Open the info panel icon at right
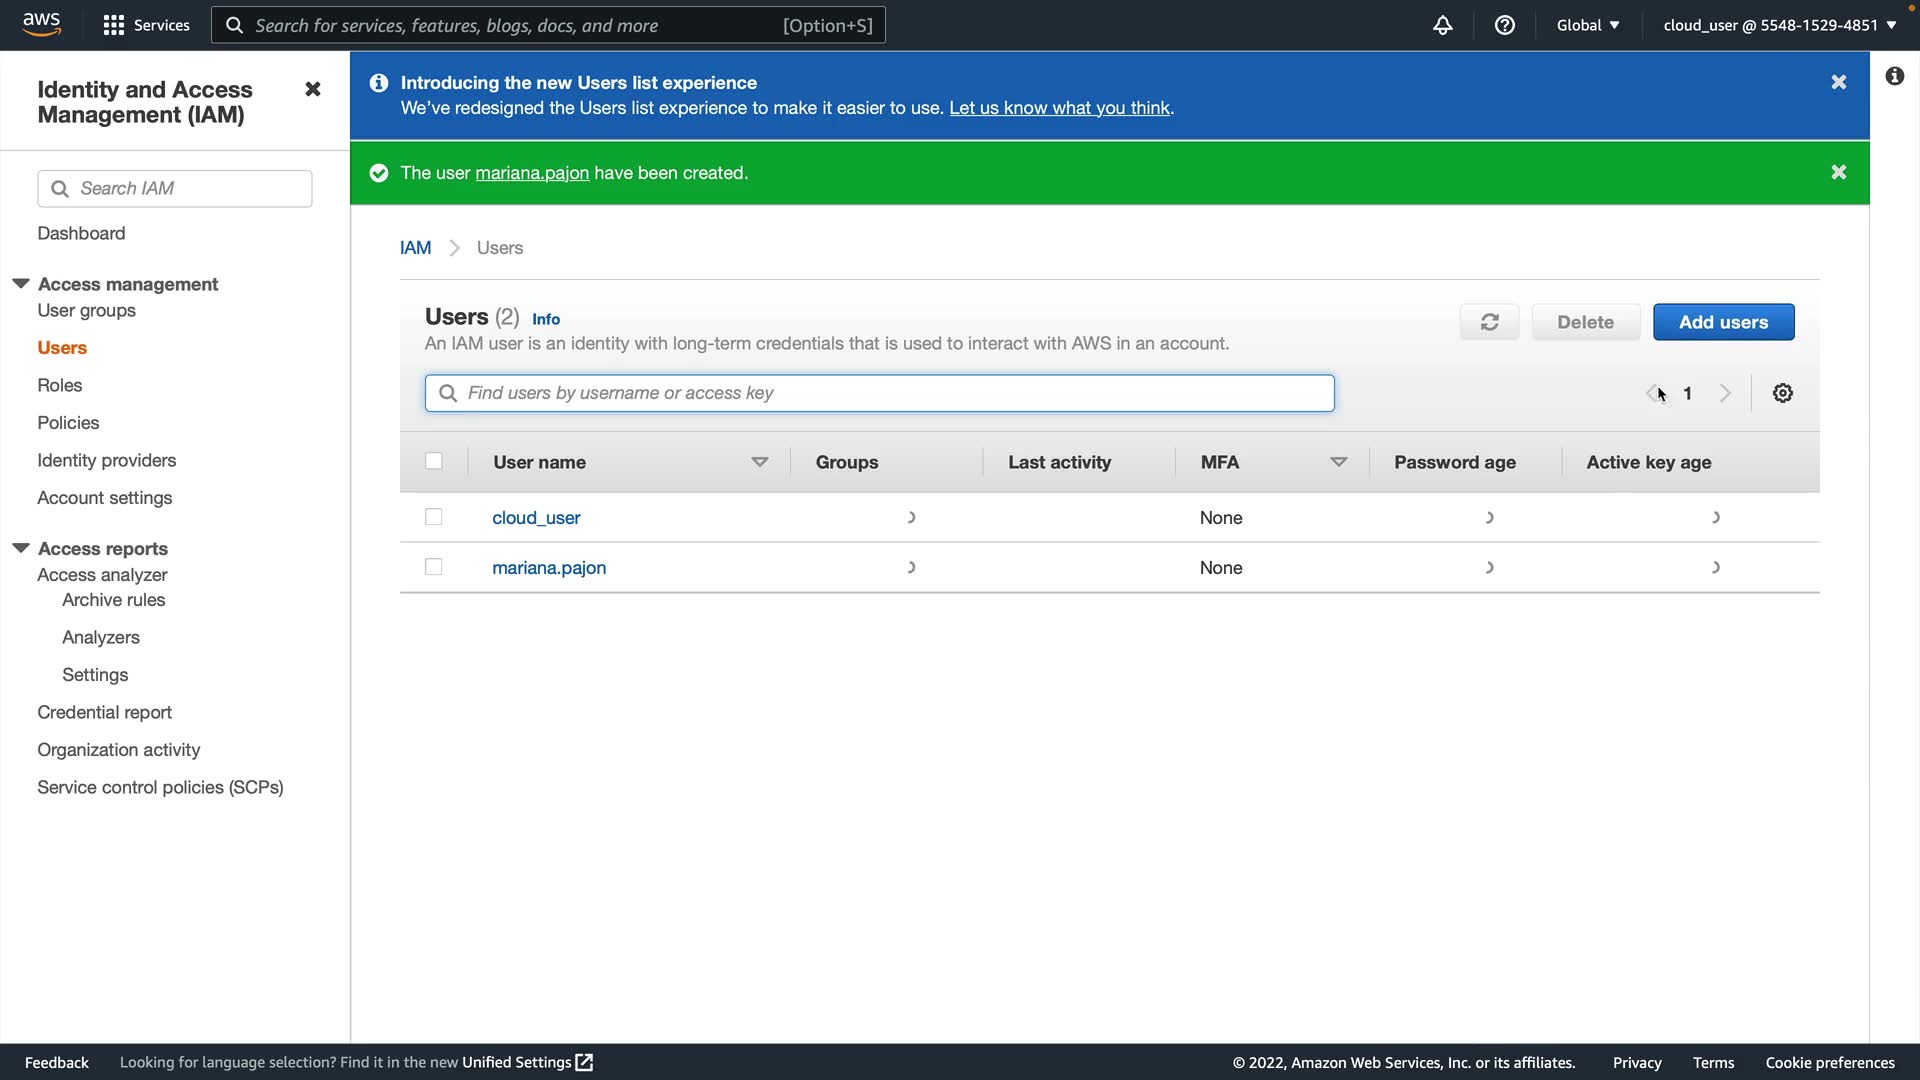This screenshot has height=1080, width=1920. (1894, 76)
